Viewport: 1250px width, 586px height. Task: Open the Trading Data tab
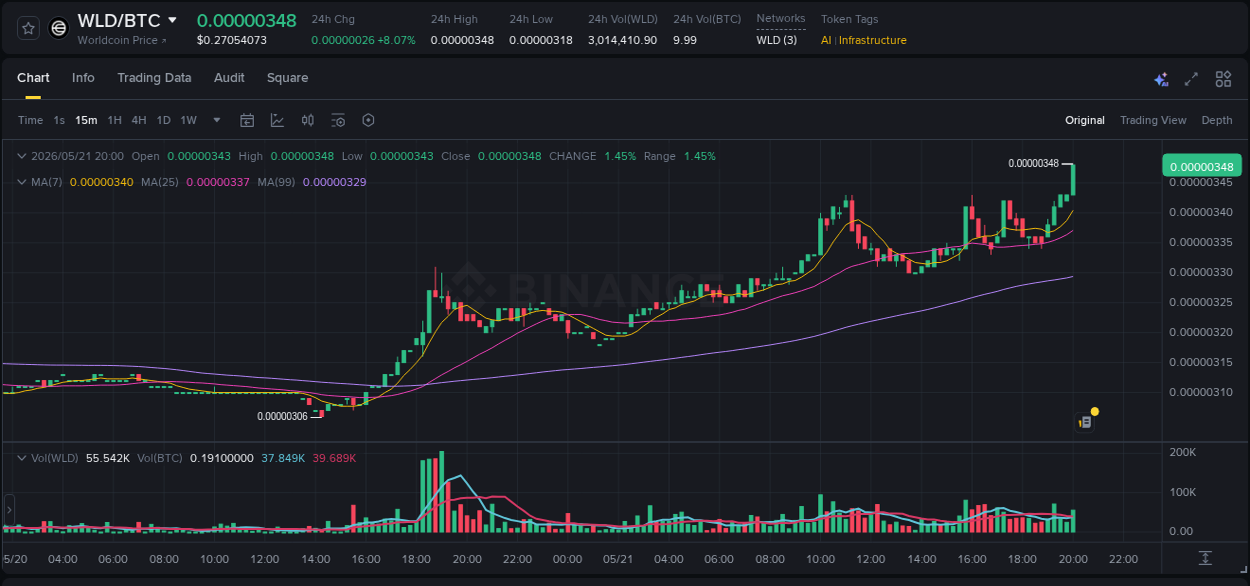154,78
